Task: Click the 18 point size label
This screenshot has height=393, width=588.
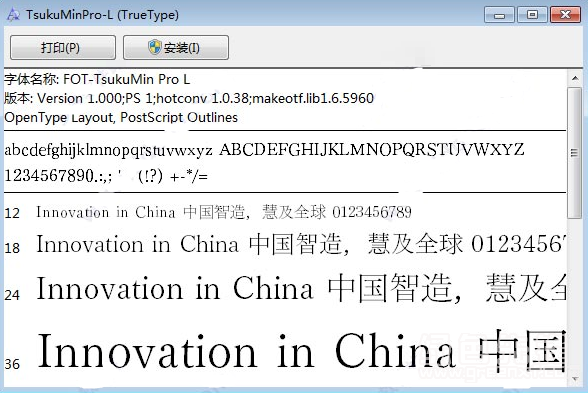Action: [12, 248]
